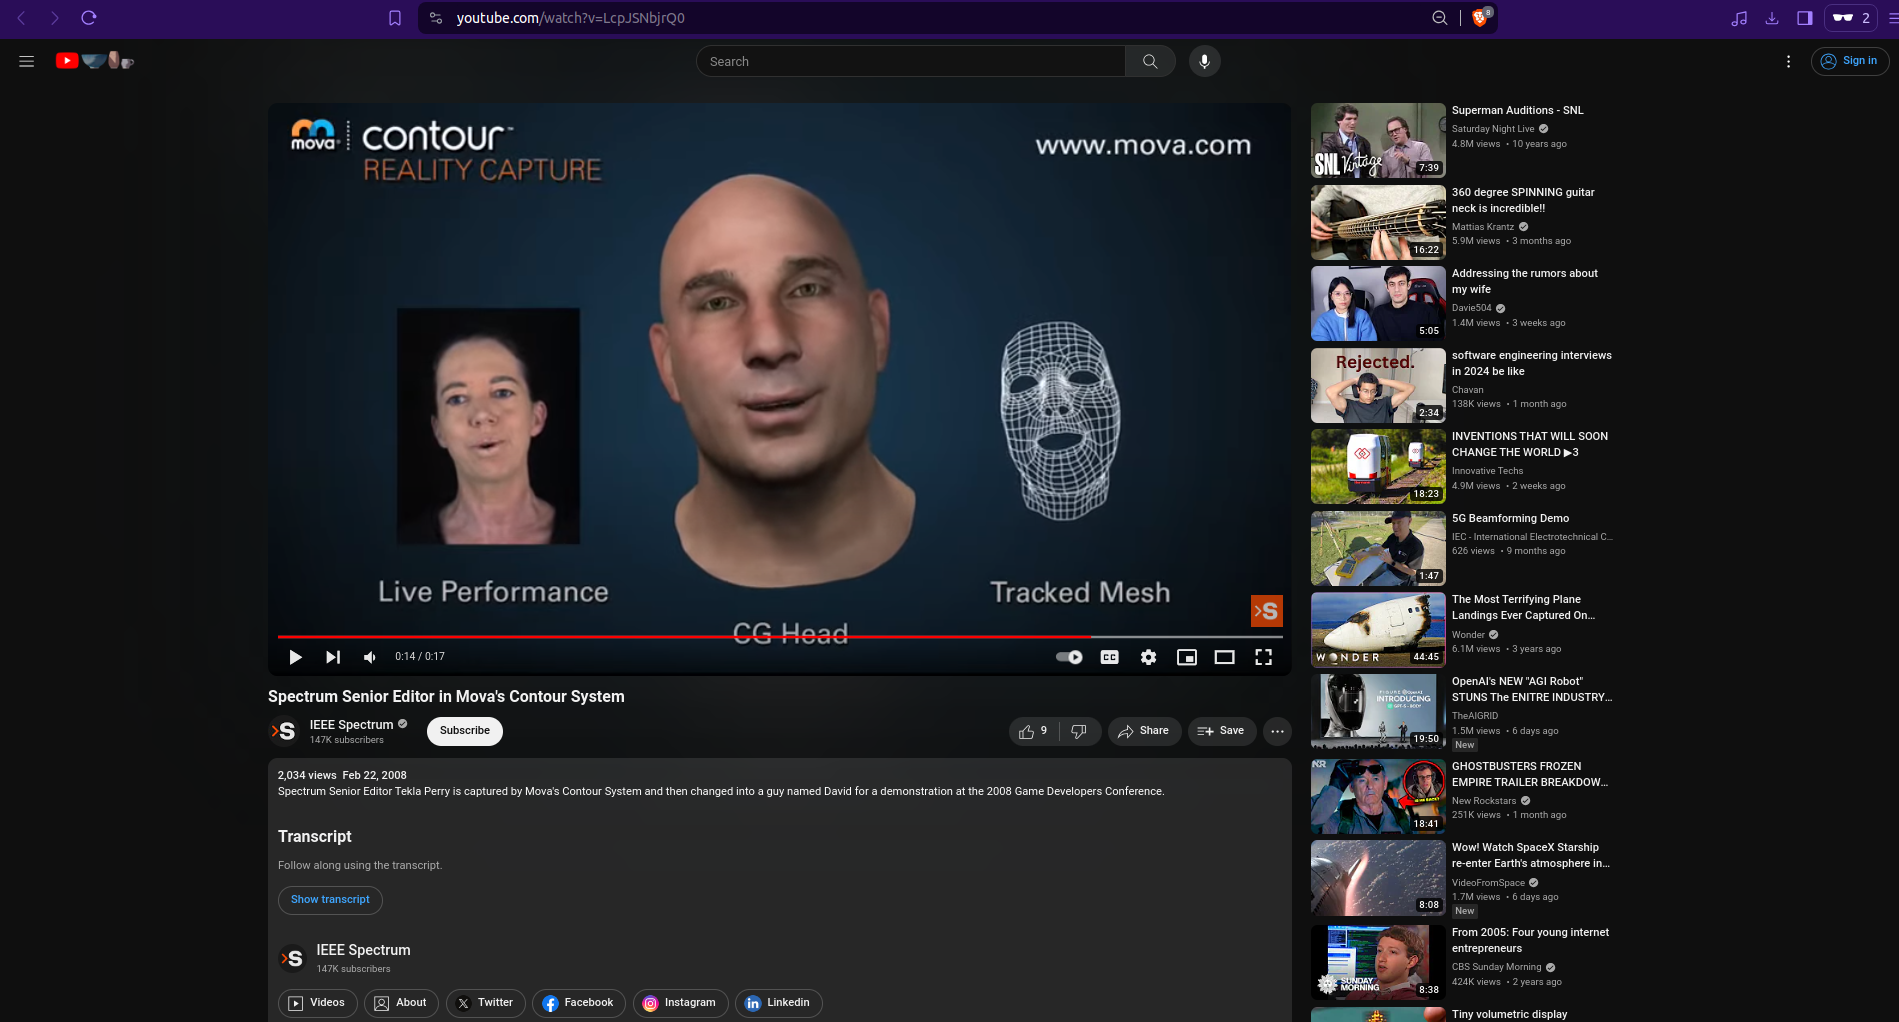Share the video
The height and width of the screenshot is (1022, 1899).
coord(1144,731)
